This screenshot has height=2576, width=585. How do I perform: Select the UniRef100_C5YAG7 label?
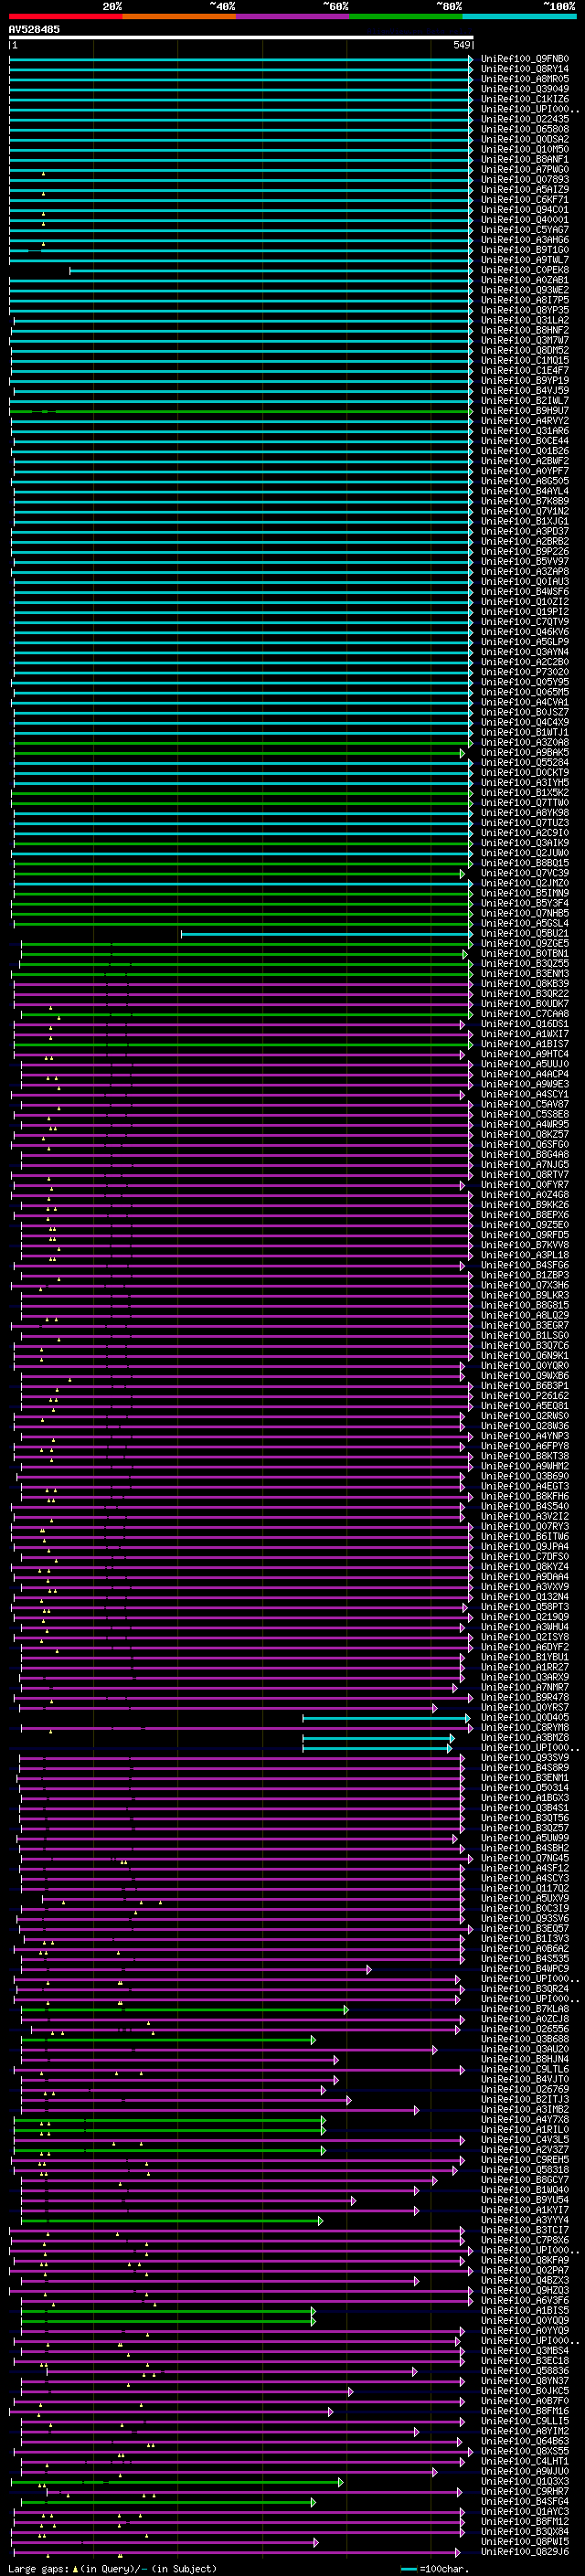(x=525, y=230)
